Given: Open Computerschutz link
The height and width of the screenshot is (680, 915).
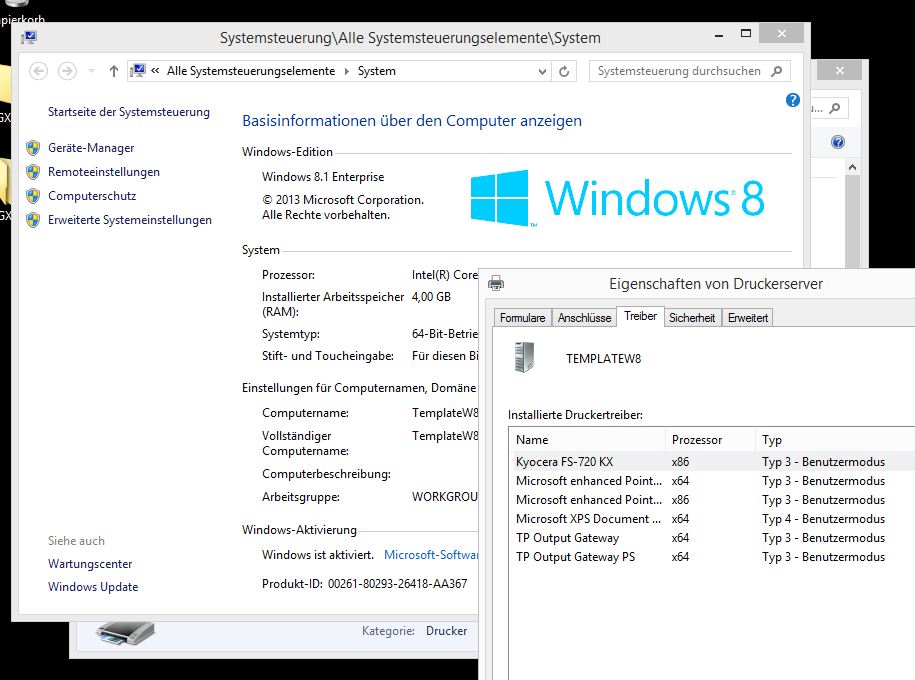Looking at the screenshot, I should (x=92, y=196).
